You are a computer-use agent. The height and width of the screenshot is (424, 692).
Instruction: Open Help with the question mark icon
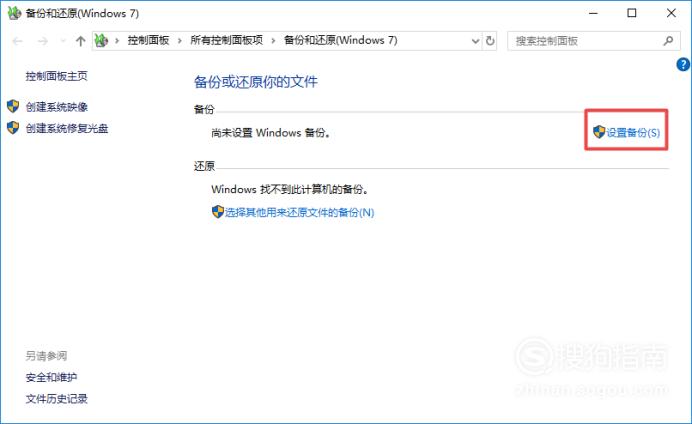683,65
